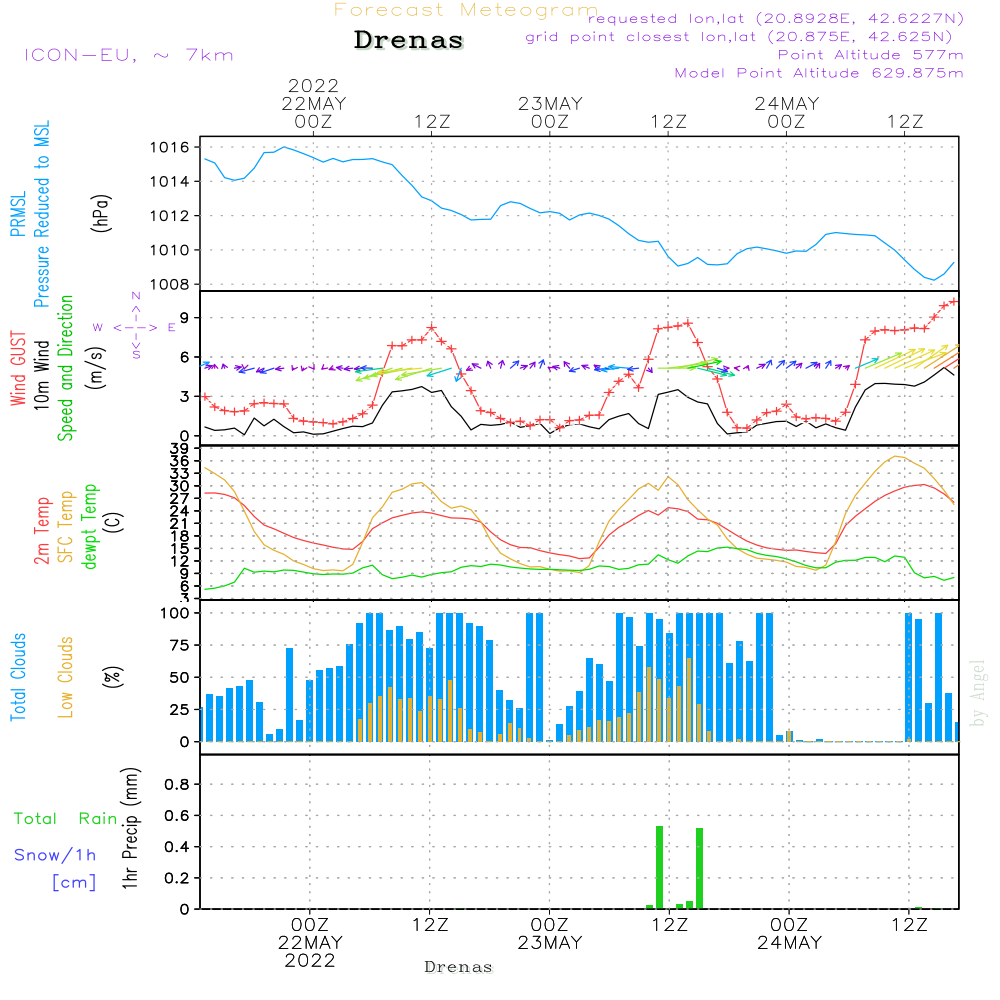Click the '0.4' value on precipitation axis
Screen dimensions: 1000x1000
tap(177, 847)
